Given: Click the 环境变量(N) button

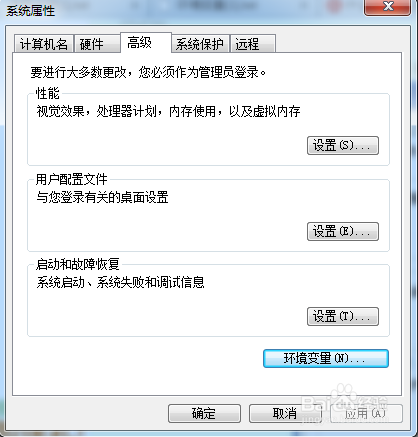Looking at the screenshot, I should click(x=326, y=359).
